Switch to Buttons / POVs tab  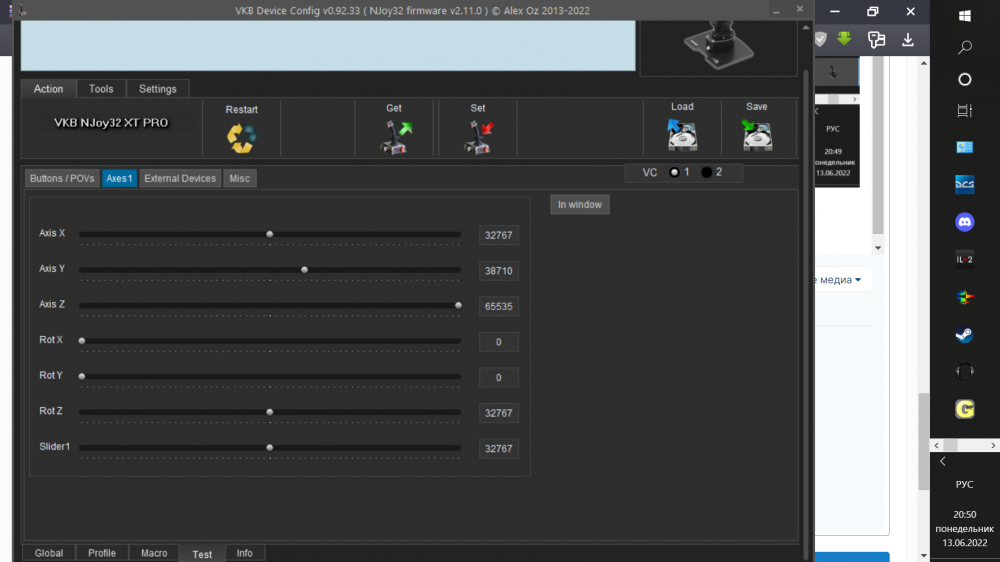click(62, 179)
